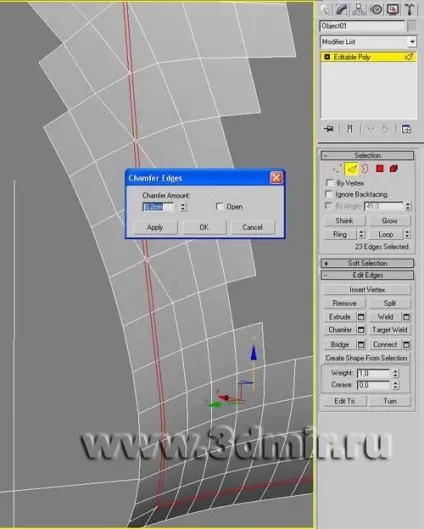Click Create Shape From Selection button
Screen dimensions: 424x529
[367, 358]
